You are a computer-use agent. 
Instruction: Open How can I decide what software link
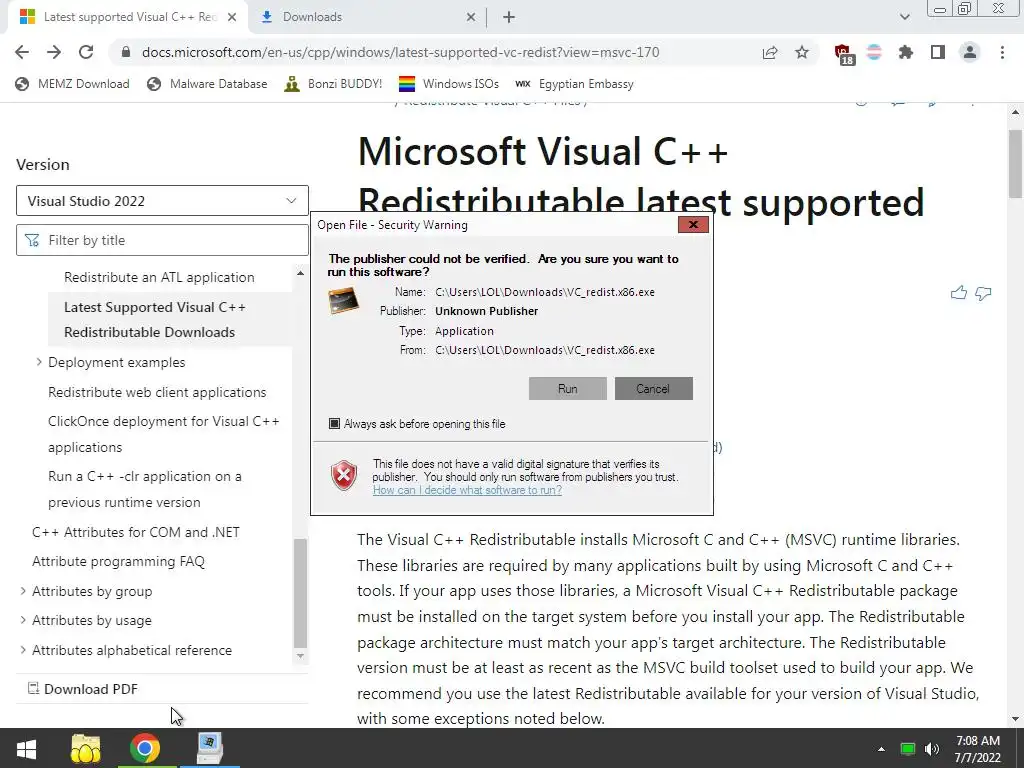pyautogui.click(x=467, y=490)
